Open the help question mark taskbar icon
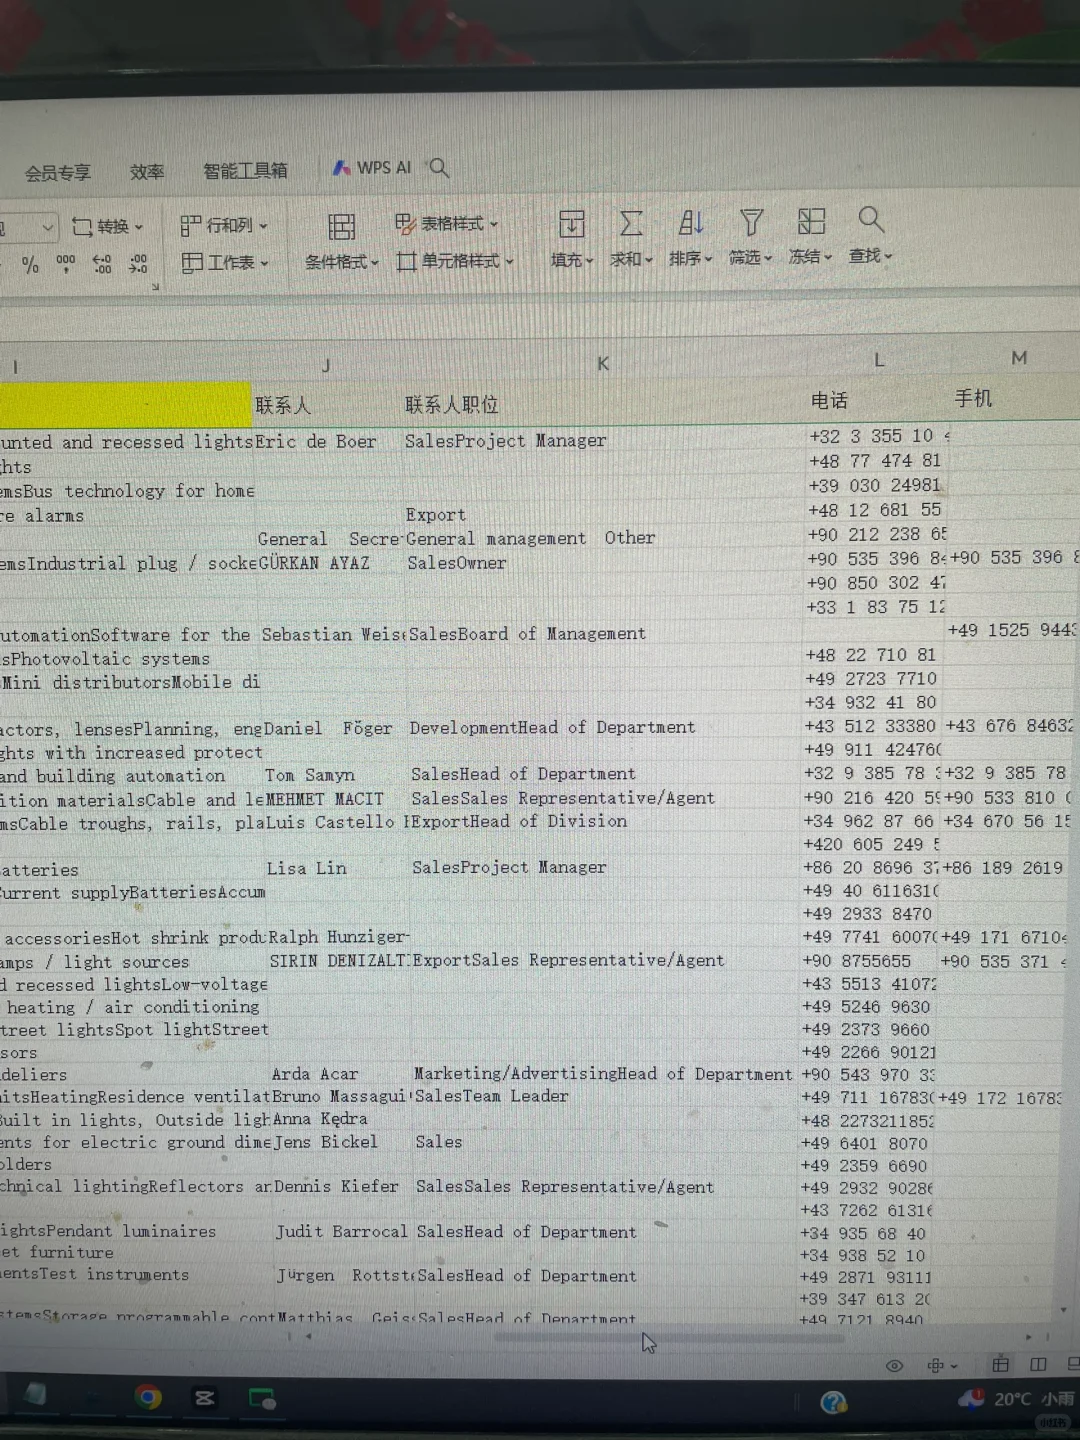The image size is (1080, 1440). coord(833,1402)
